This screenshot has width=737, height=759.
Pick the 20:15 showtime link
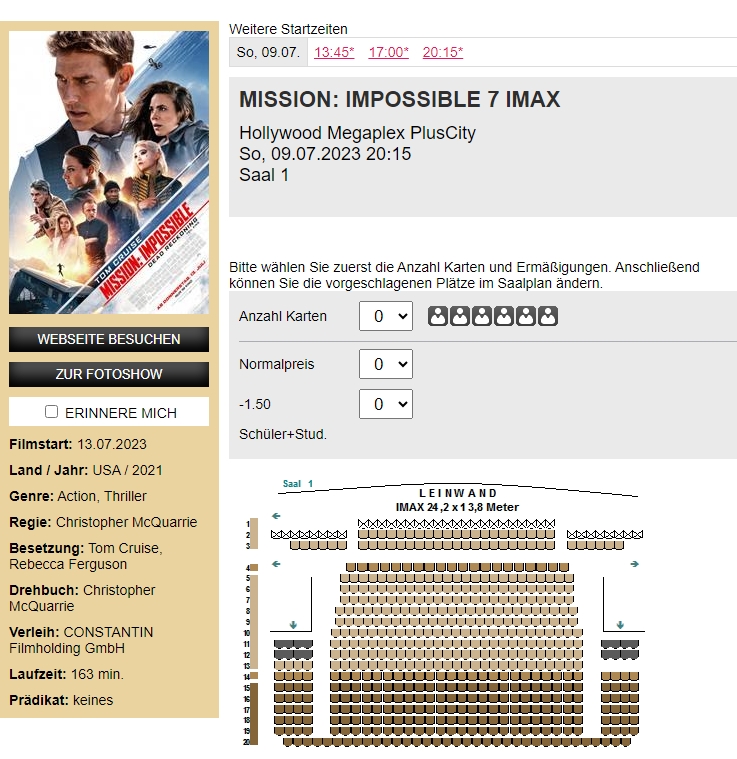coord(442,52)
